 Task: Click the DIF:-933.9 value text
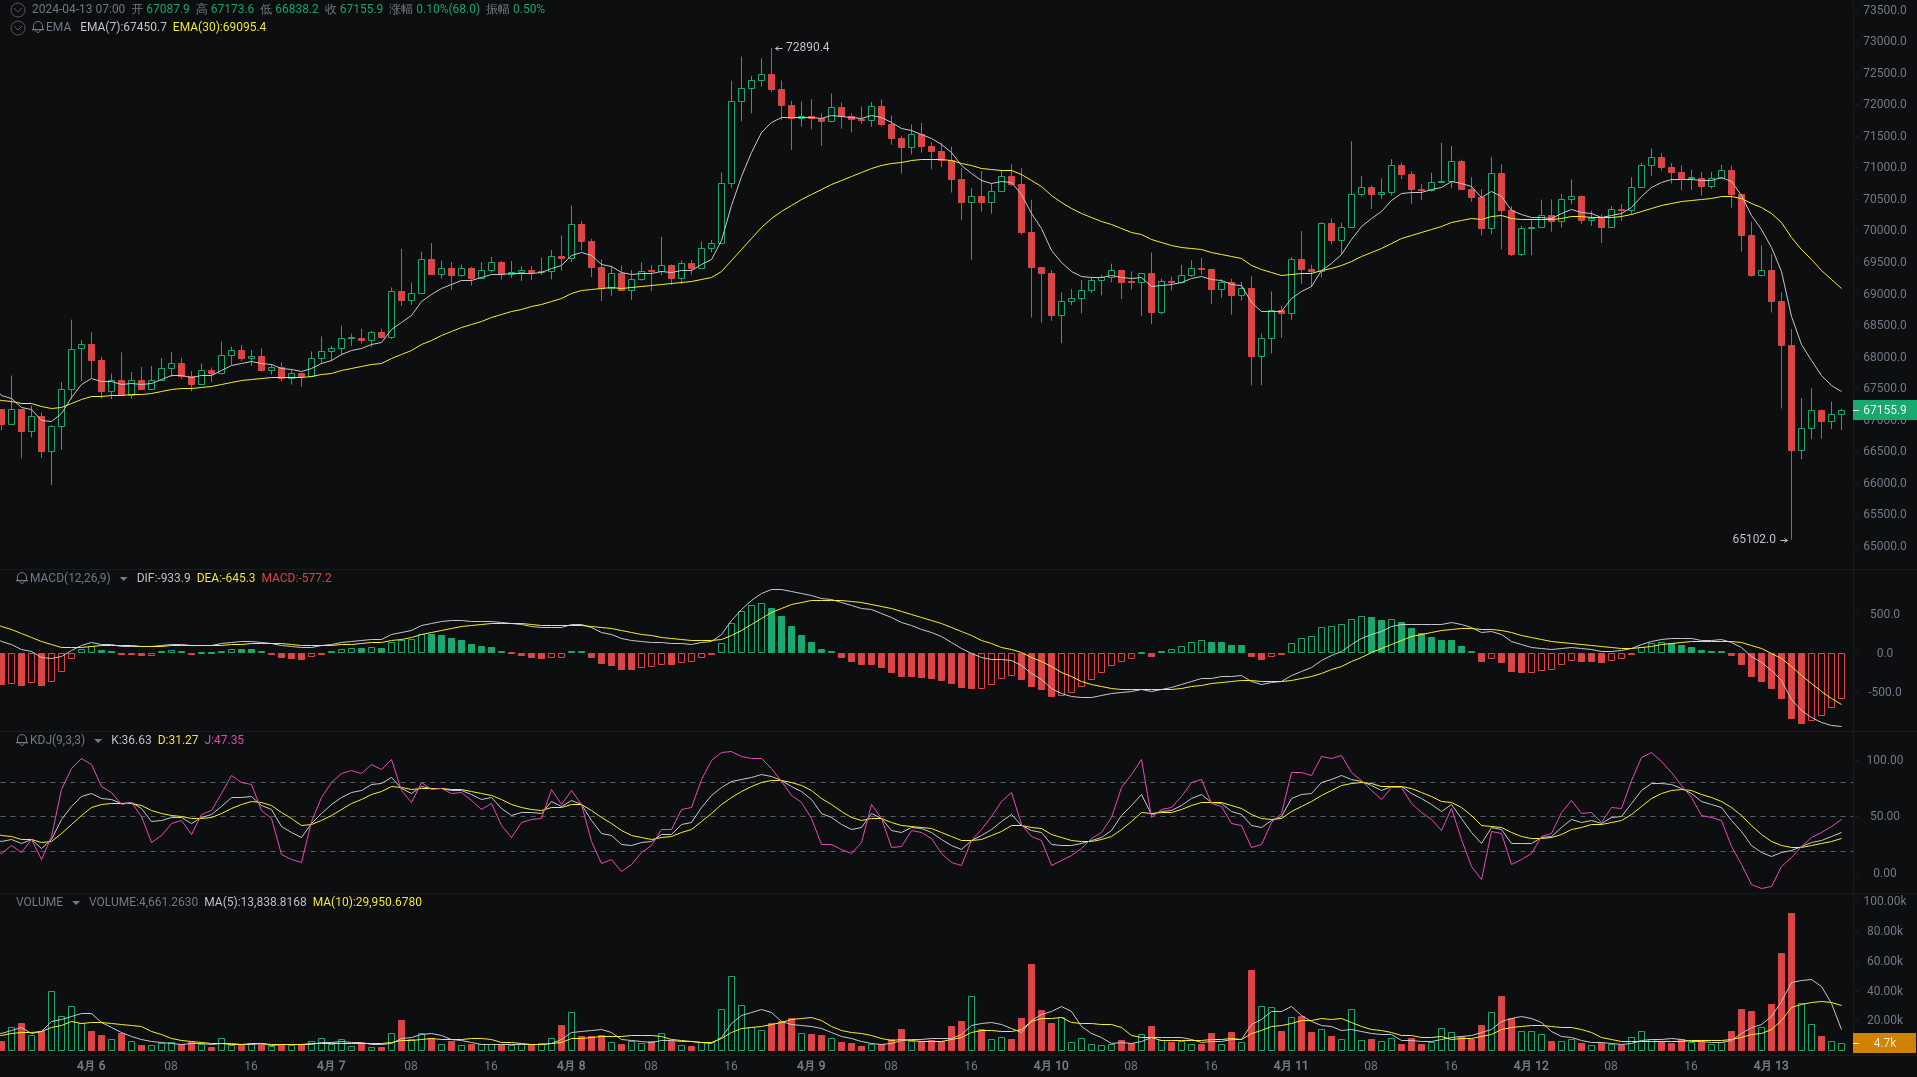point(164,578)
